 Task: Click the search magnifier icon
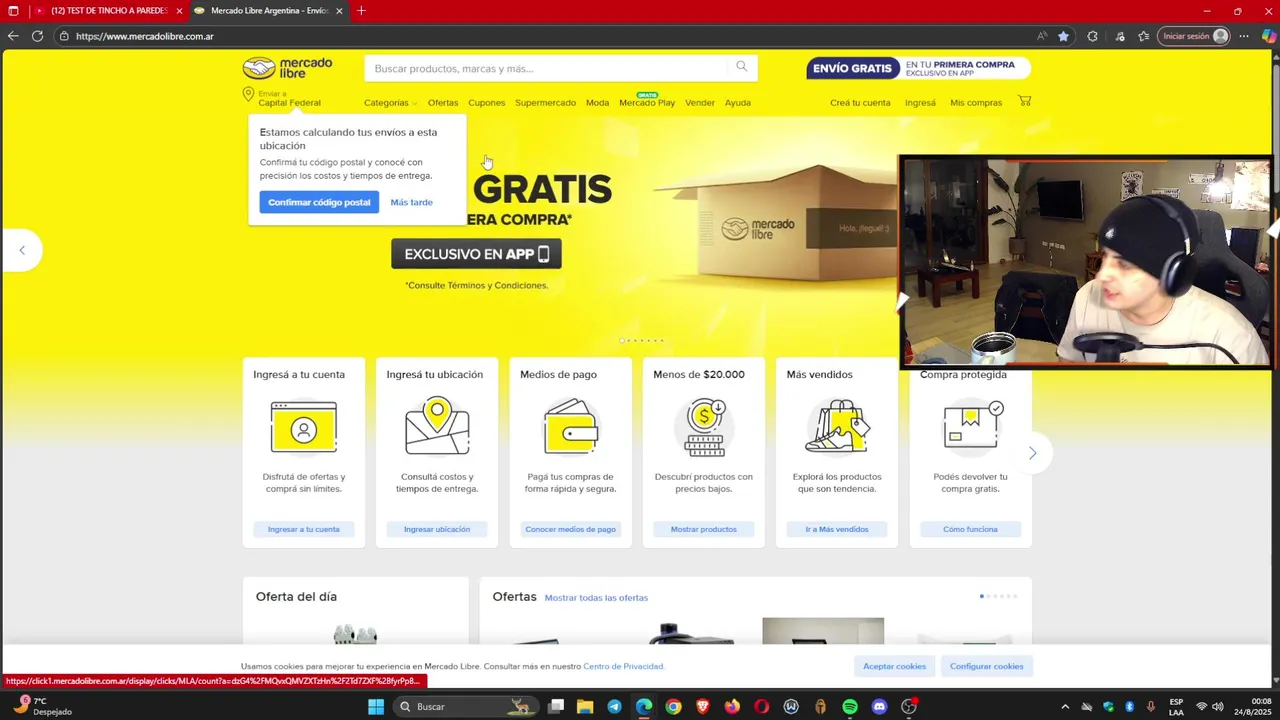[x=742, y=67]
